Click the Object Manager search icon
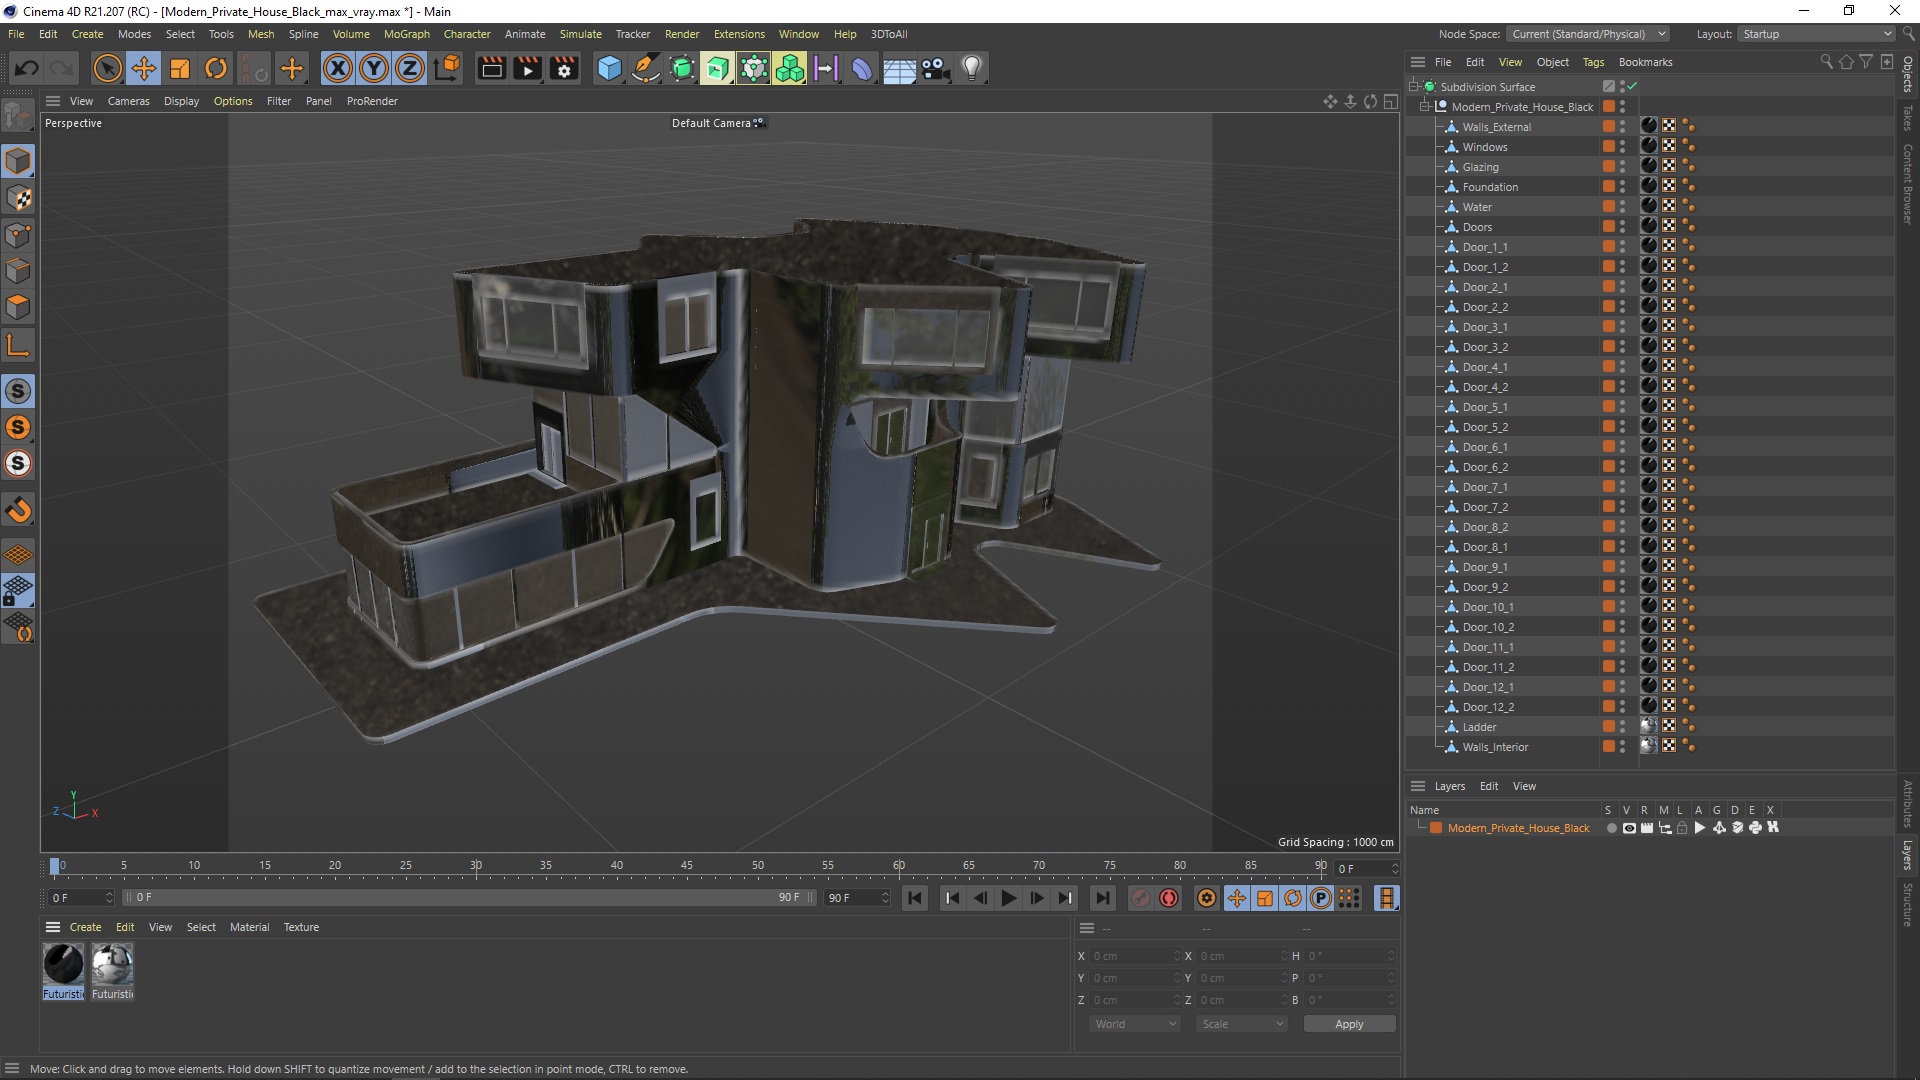1920x1080 pixels. [x=1826, y=62]
